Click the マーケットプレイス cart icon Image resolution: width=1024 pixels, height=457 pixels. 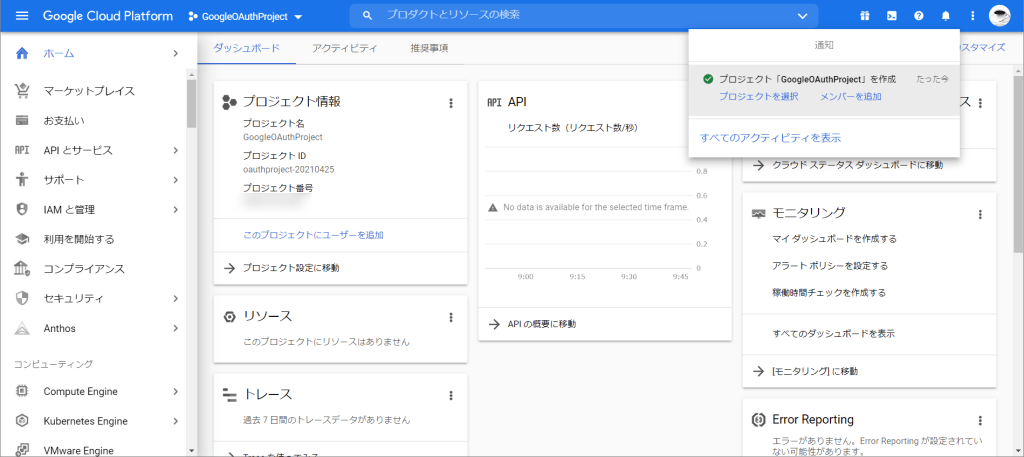pos(22,91)
